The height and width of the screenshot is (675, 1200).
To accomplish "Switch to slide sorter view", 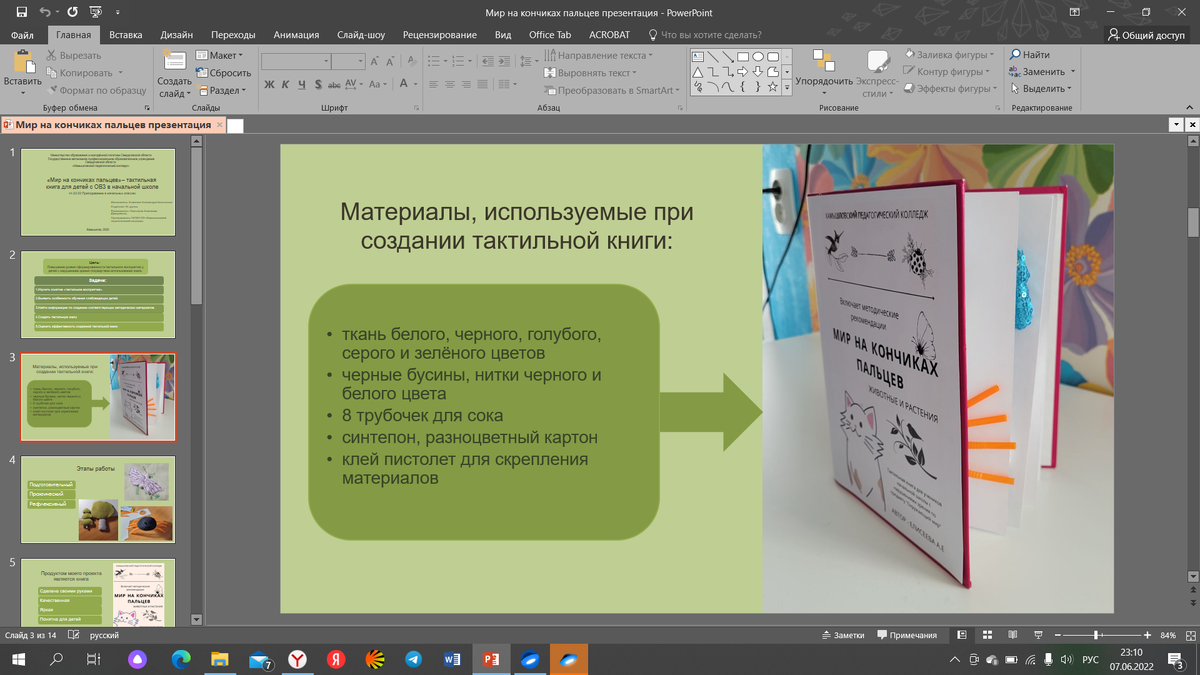I will pos(986,635).
